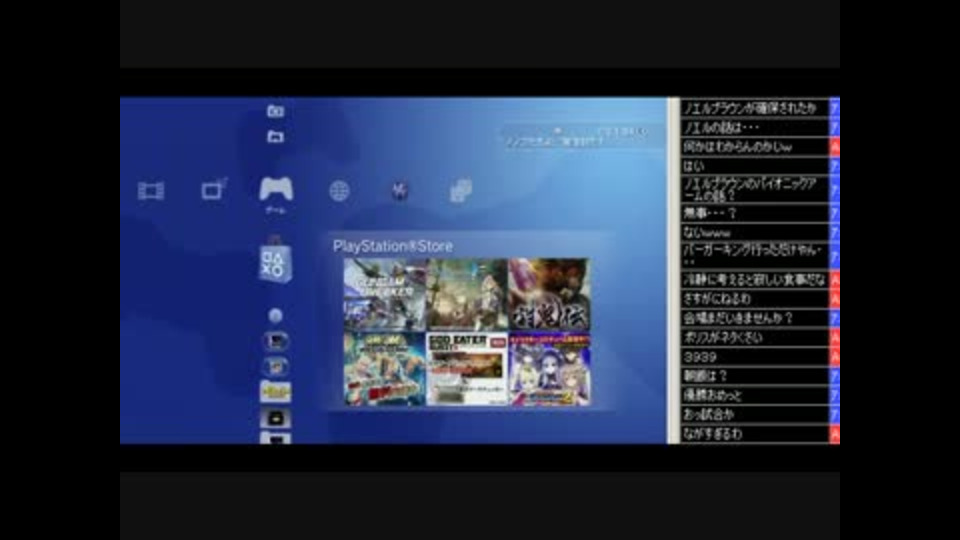Select the comment '冷静に考えると寂しい食事だな' row
This screenshot has width=960, height=540.
click(x=754, y=280)
